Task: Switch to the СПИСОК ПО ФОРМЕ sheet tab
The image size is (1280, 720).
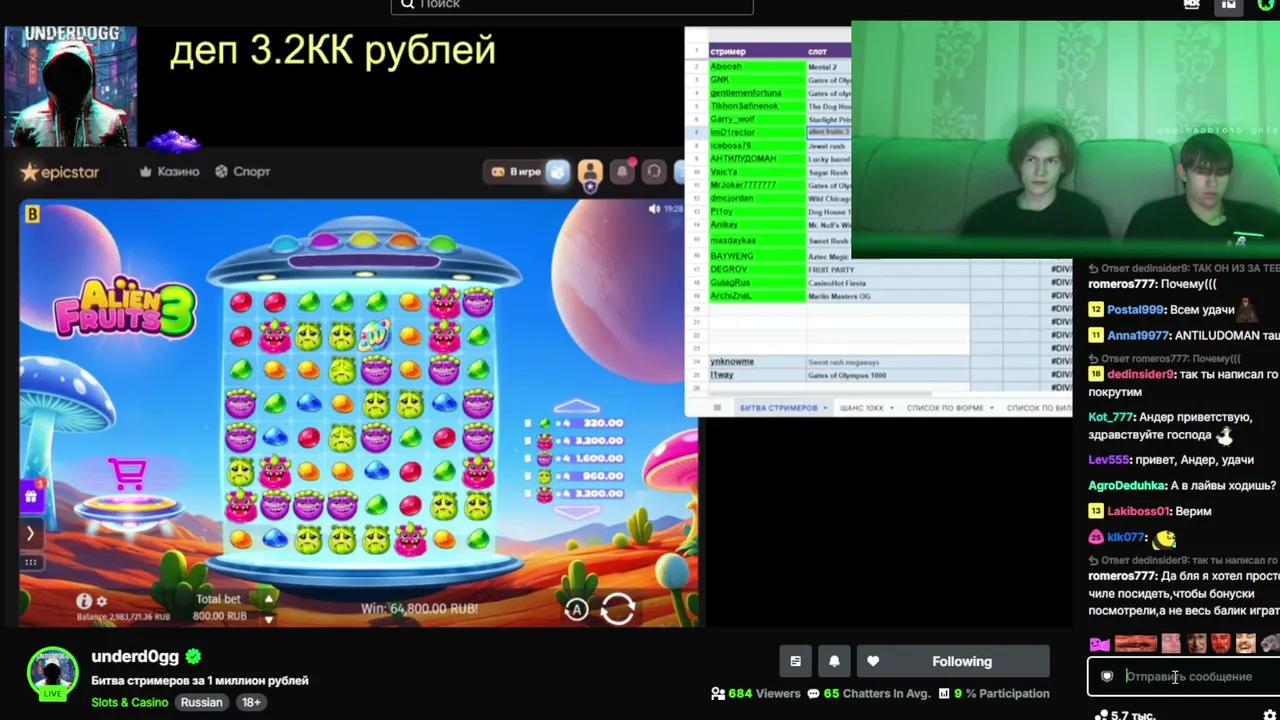Action: [944, 408]
